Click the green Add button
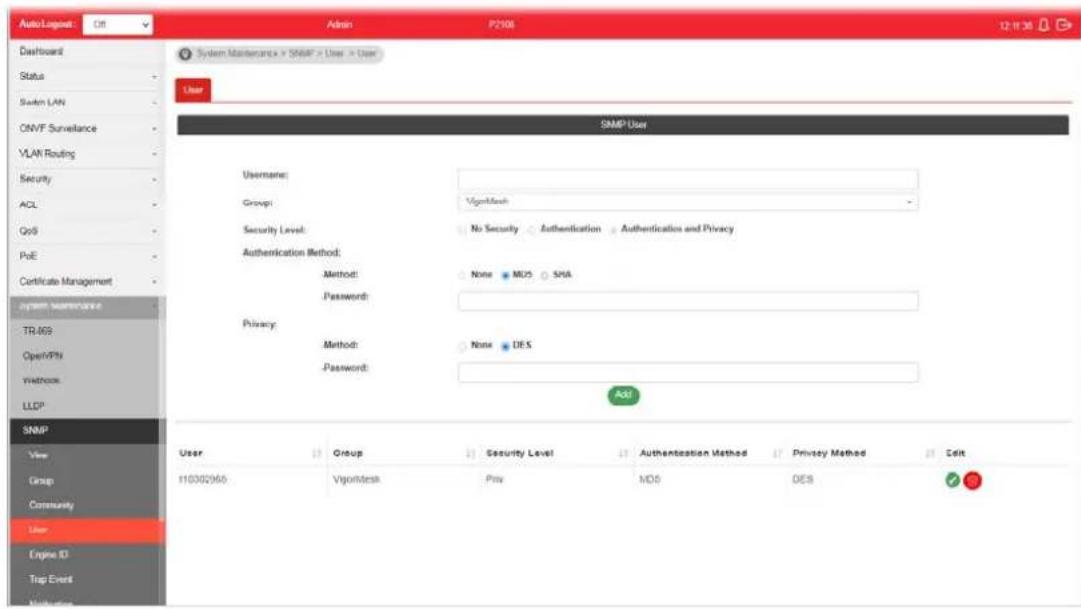Screen dimensions: 1081x609 point(623,395)
